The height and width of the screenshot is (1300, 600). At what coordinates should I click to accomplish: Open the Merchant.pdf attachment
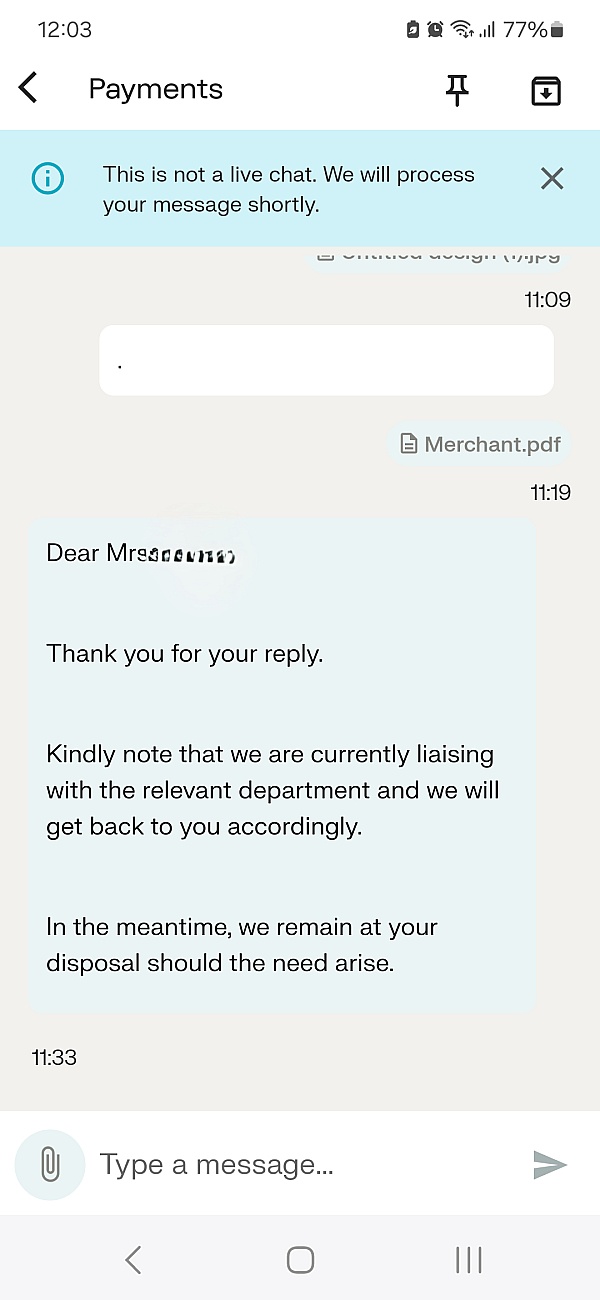480,444
